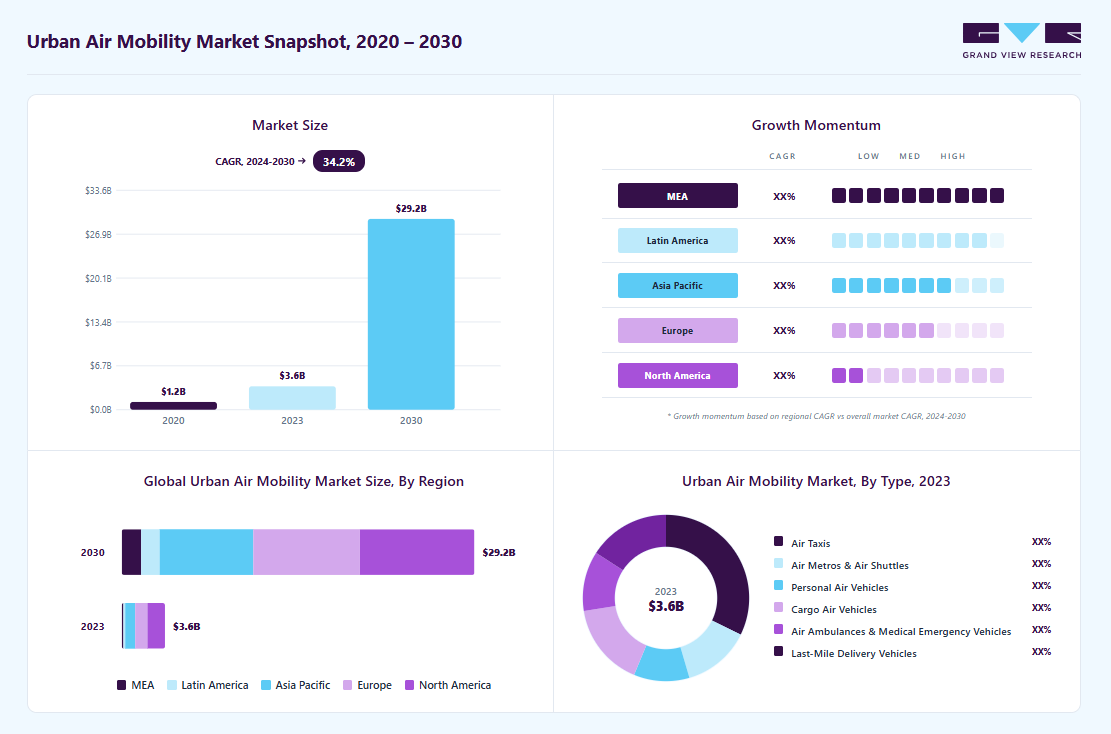Click the Air Metros & Air Shuttles legend label
This screenshot has height=734, width=1111.
(850, 565)
